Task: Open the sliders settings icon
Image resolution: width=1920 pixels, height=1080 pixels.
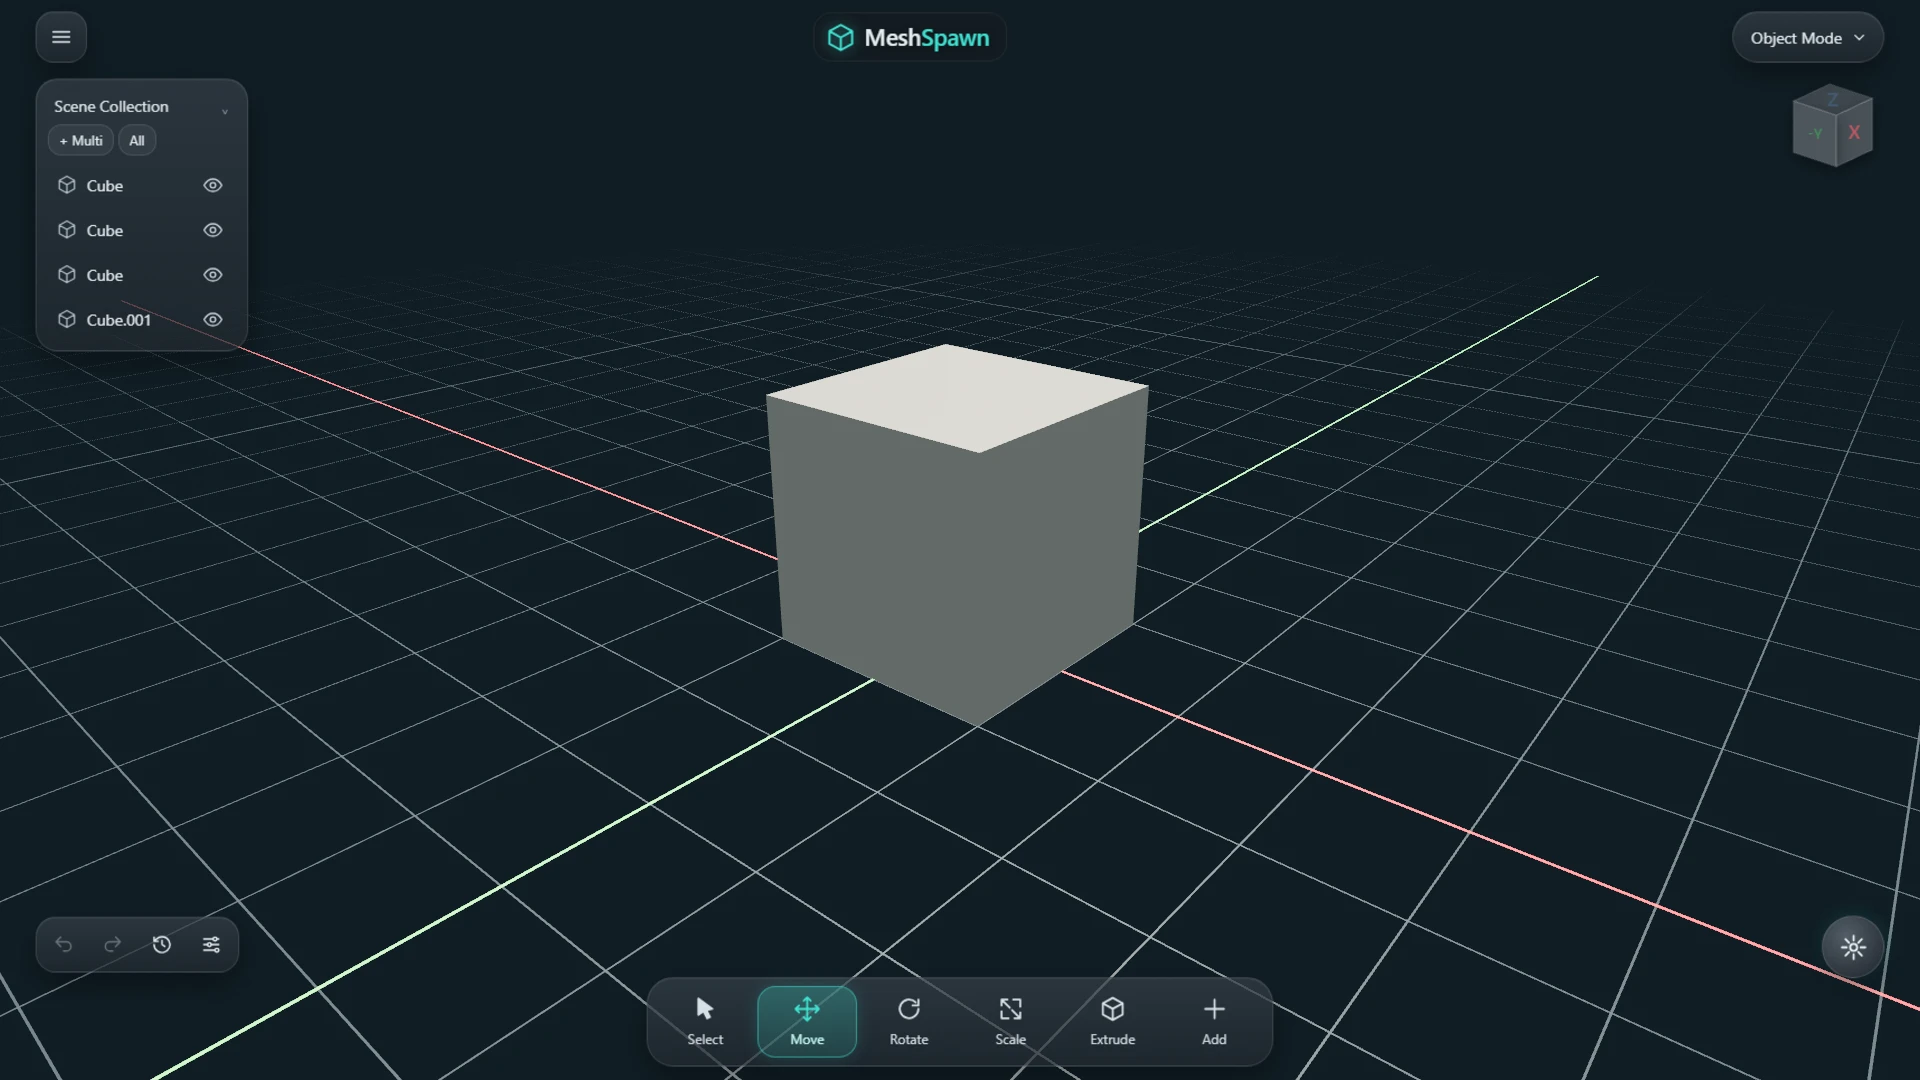Action: tap(211, 944)
